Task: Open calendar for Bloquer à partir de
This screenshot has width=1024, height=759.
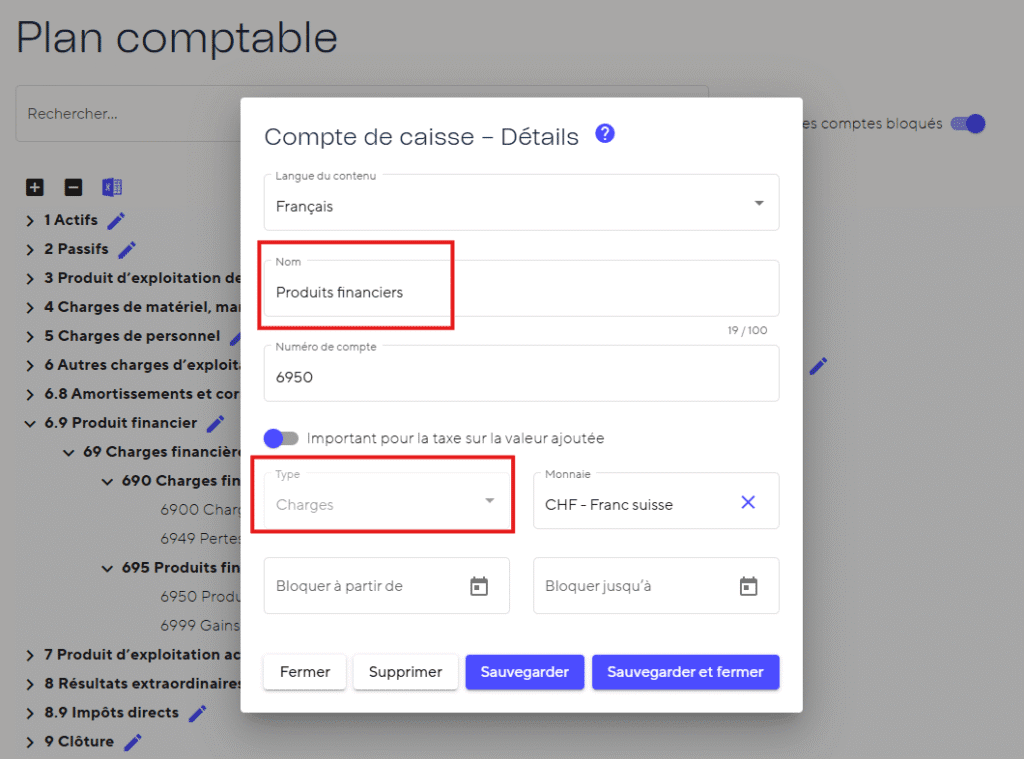Action: (479, 586)
